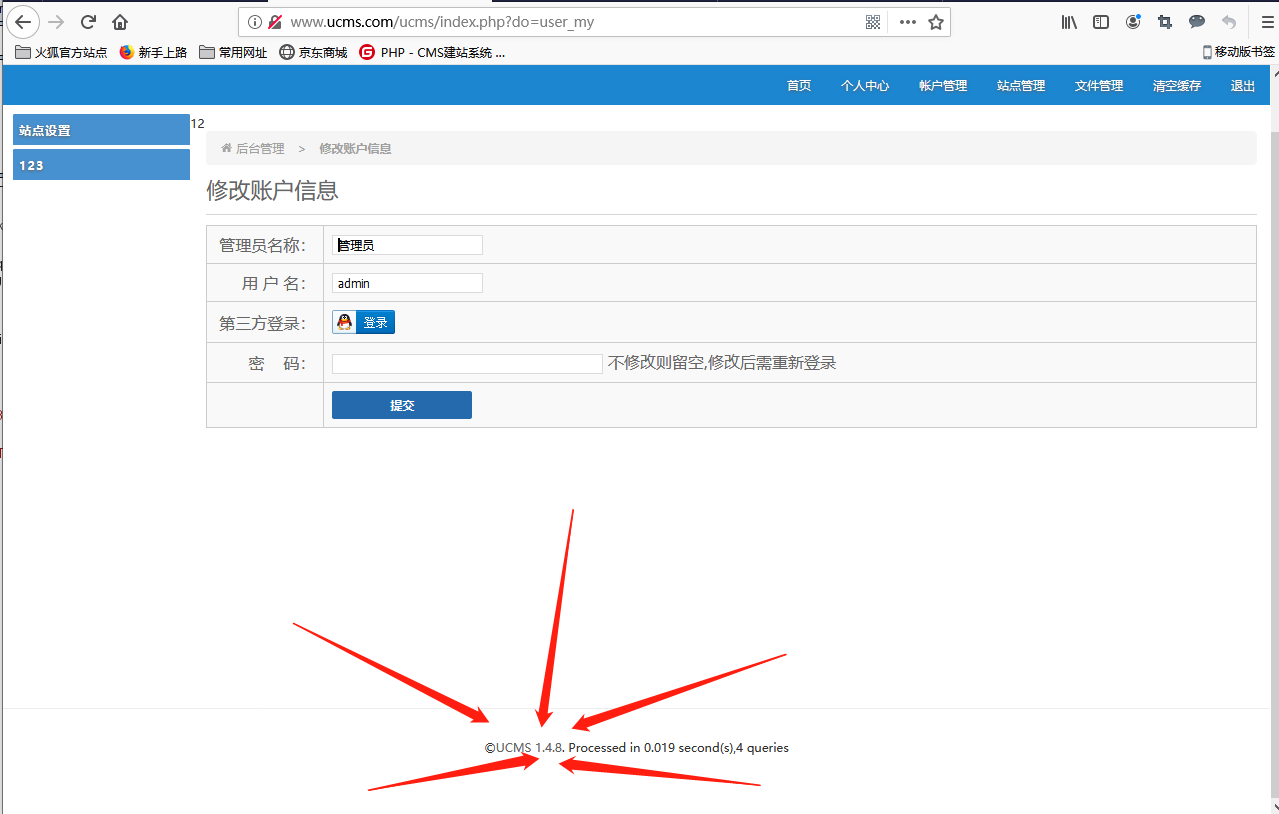Open the 火狐官方站点 bookmark folder

point(61,52)
